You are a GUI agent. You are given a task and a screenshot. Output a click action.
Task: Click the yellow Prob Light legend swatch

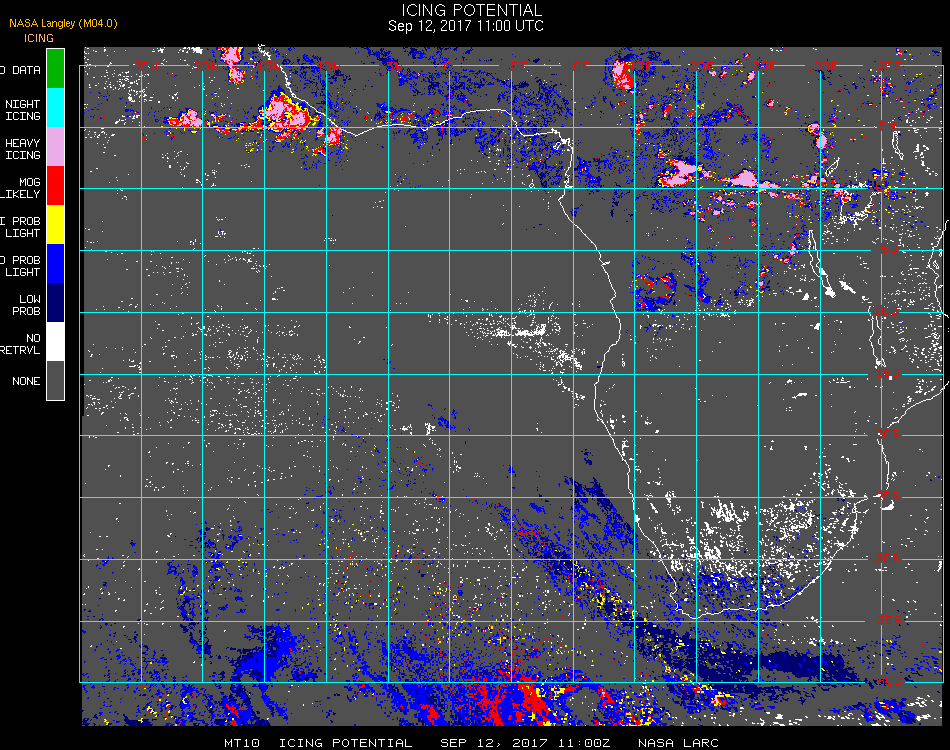pos(55,225)
